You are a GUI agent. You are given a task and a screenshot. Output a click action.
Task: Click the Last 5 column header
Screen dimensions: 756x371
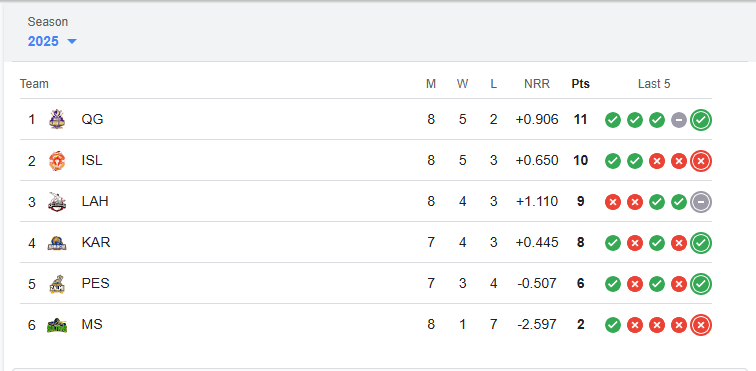pos(654,84)
